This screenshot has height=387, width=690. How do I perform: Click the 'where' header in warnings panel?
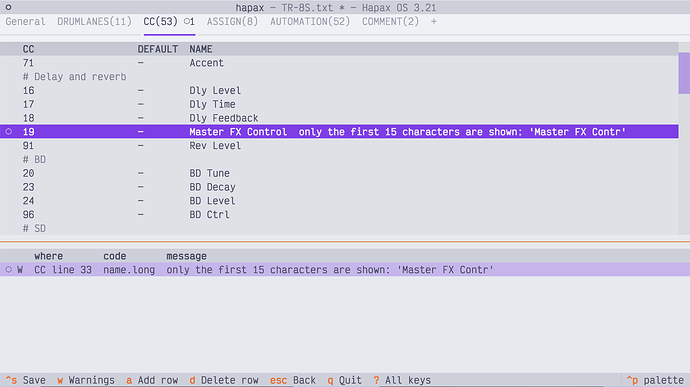[48, 256]
